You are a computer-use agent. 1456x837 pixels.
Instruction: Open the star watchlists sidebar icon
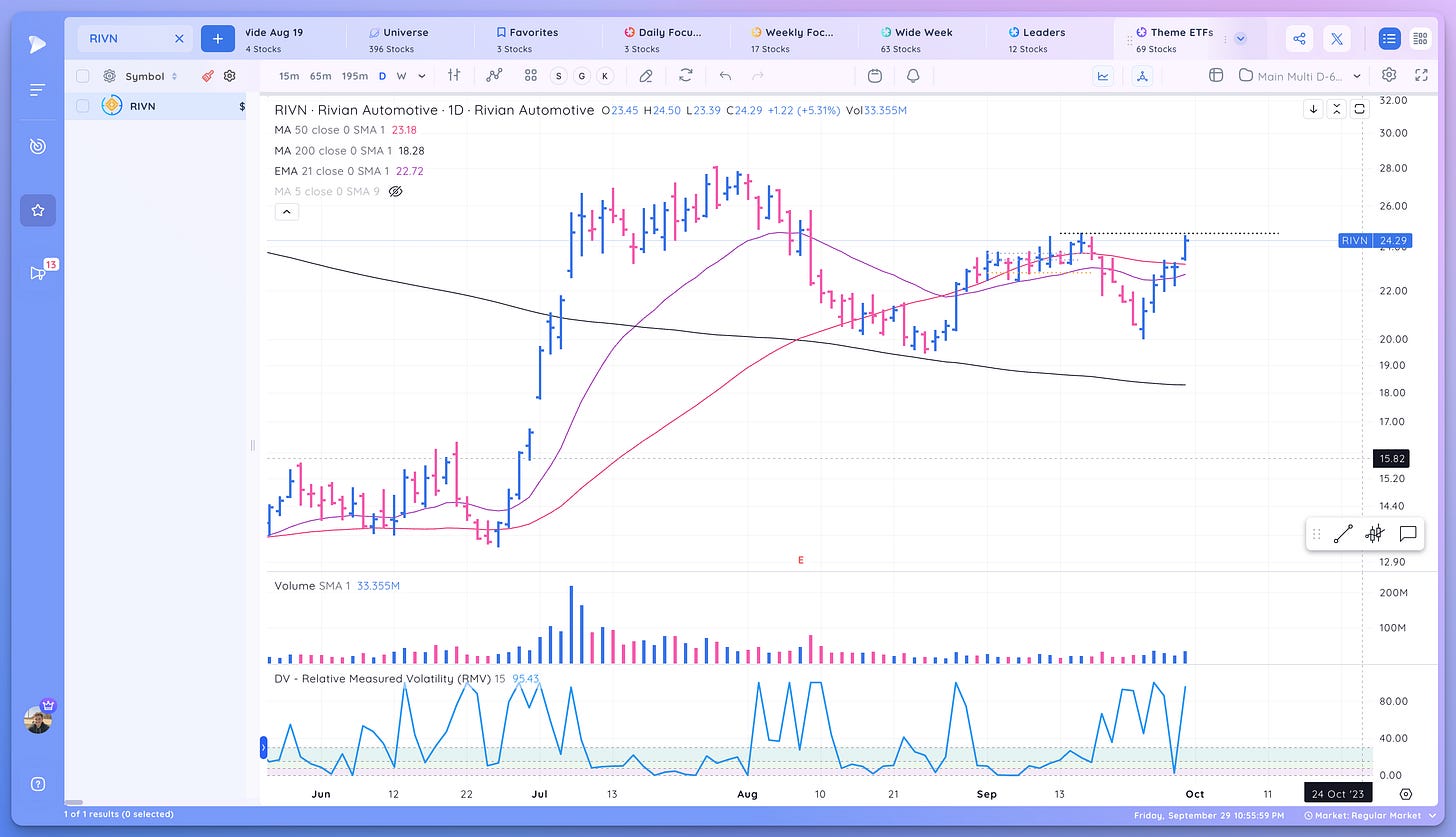coord(37,210)
